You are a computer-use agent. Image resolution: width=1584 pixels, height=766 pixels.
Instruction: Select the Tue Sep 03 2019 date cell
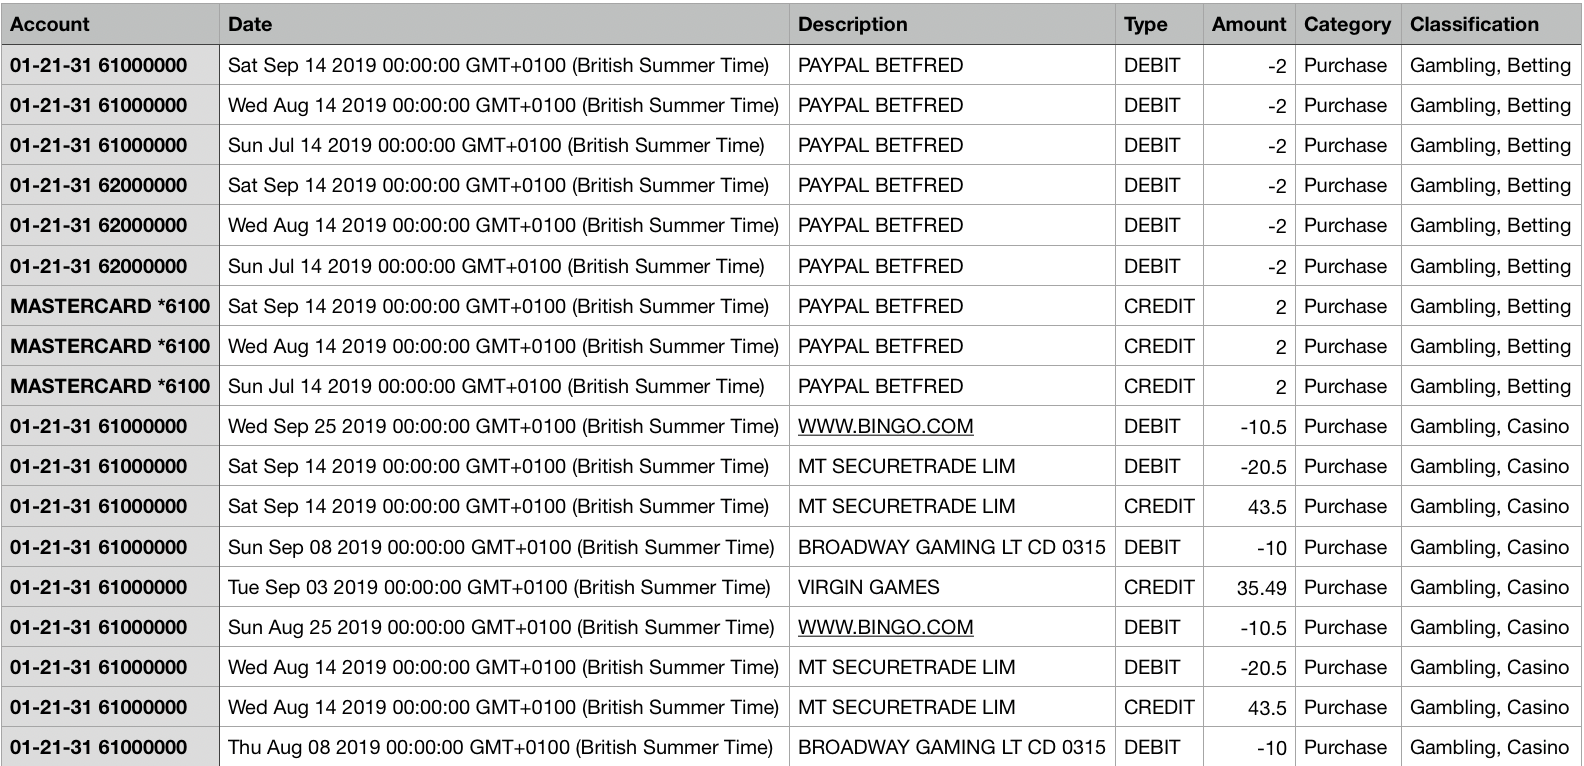[x=499, y=587]
